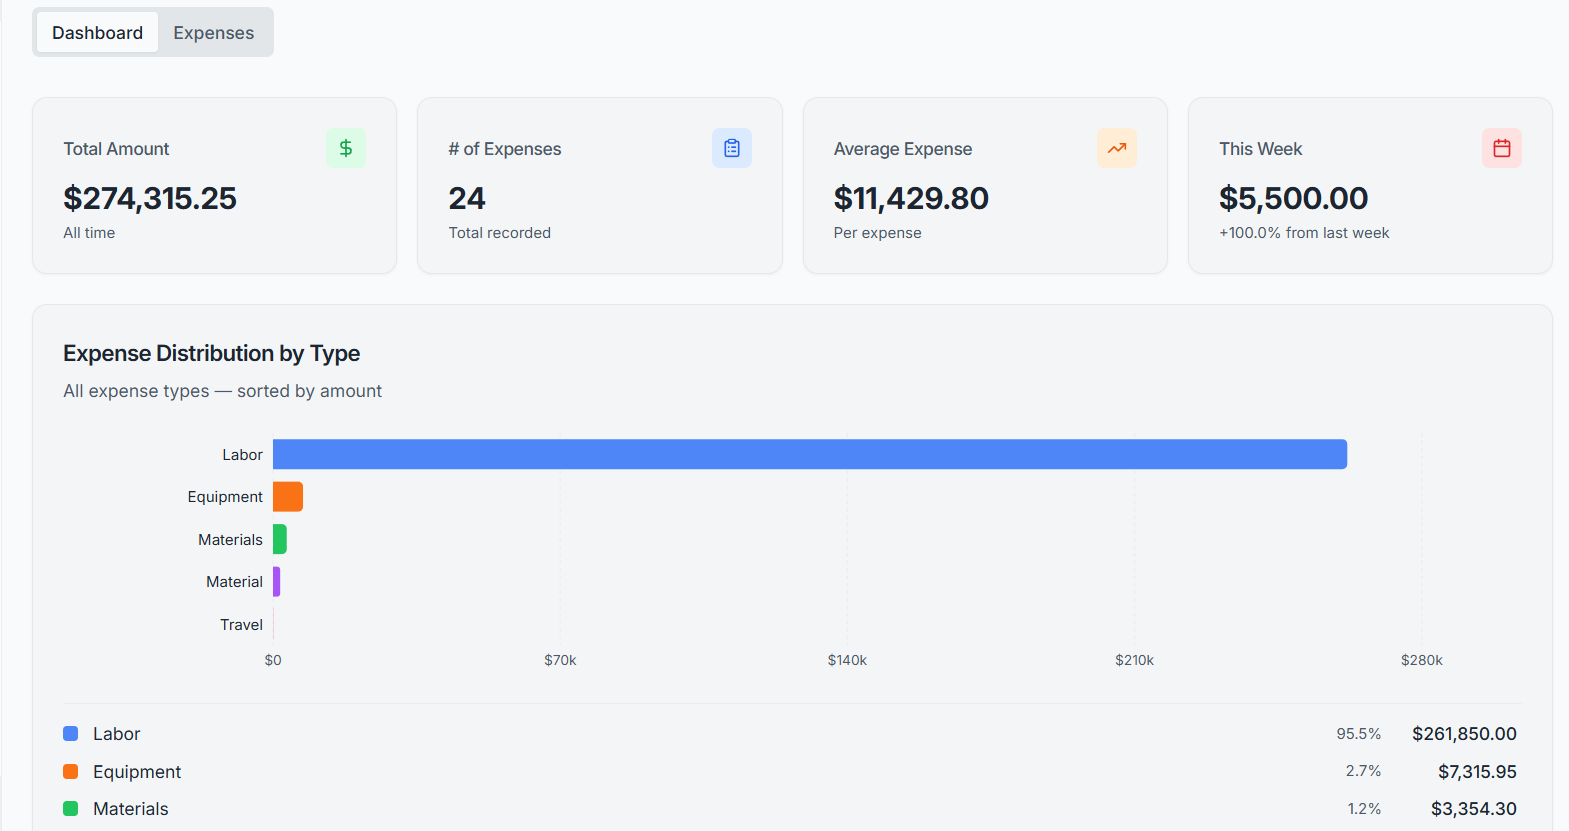Click the expense count value 24
Viewport: 1569px width, 831px height.
(467, 198)
